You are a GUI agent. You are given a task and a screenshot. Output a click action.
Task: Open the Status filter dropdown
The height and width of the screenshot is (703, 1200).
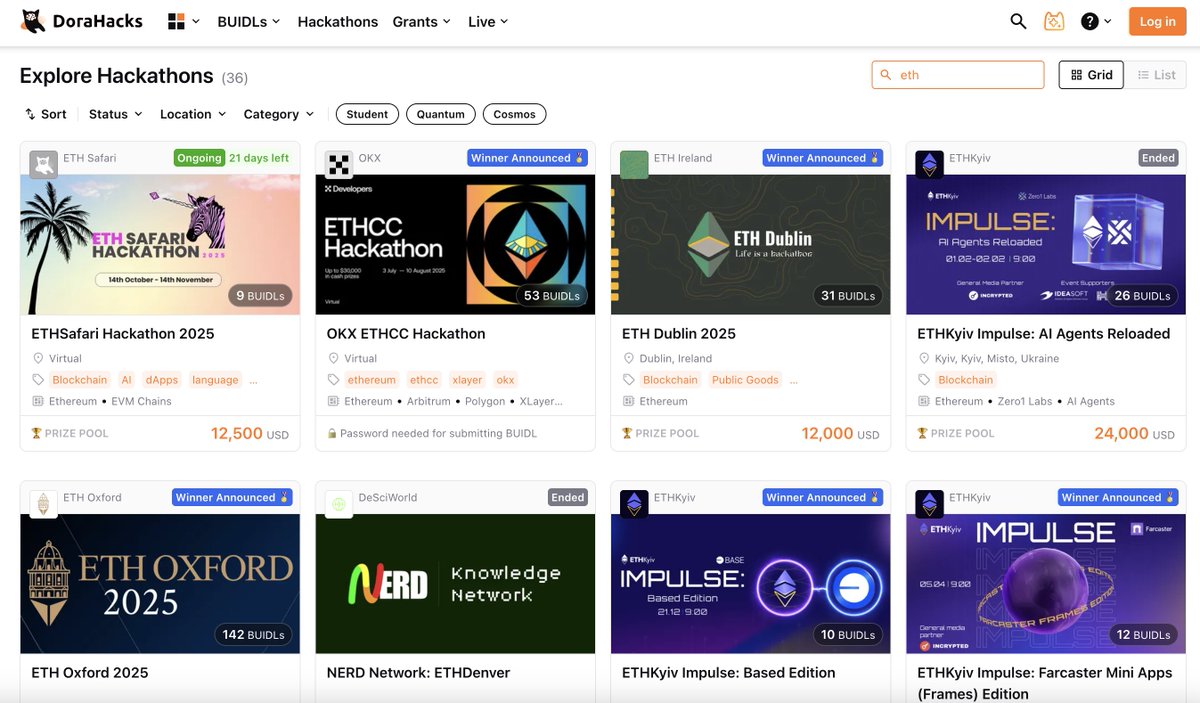113,113
